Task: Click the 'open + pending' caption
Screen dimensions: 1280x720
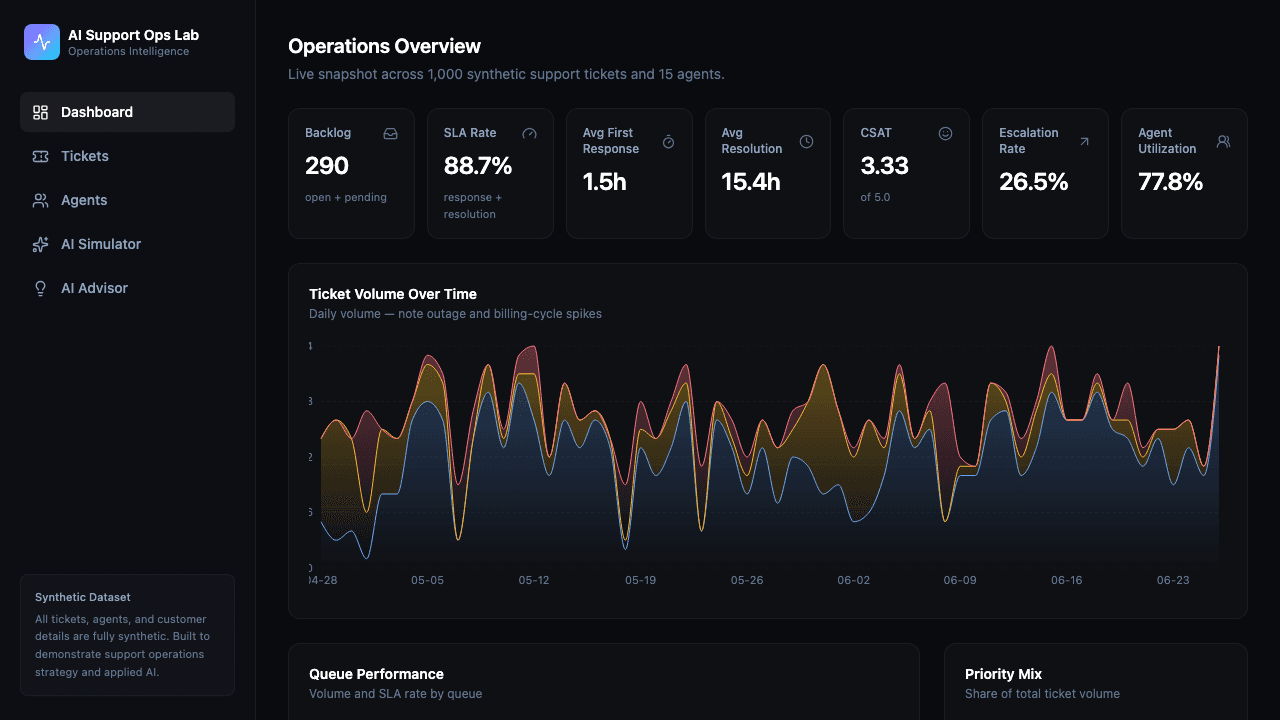Action: [346, 197]
